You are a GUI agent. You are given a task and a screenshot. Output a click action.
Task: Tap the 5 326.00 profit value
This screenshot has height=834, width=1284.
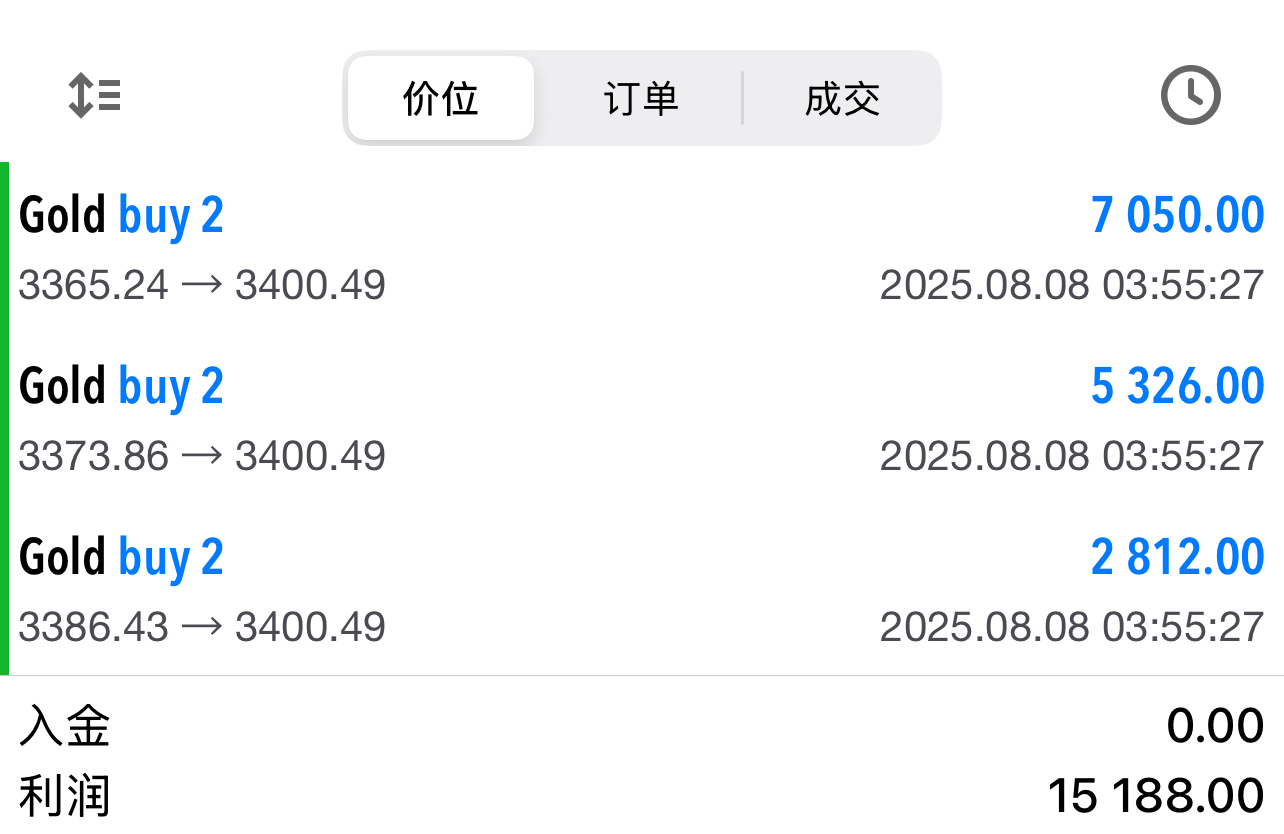[x=1178, y=386]
